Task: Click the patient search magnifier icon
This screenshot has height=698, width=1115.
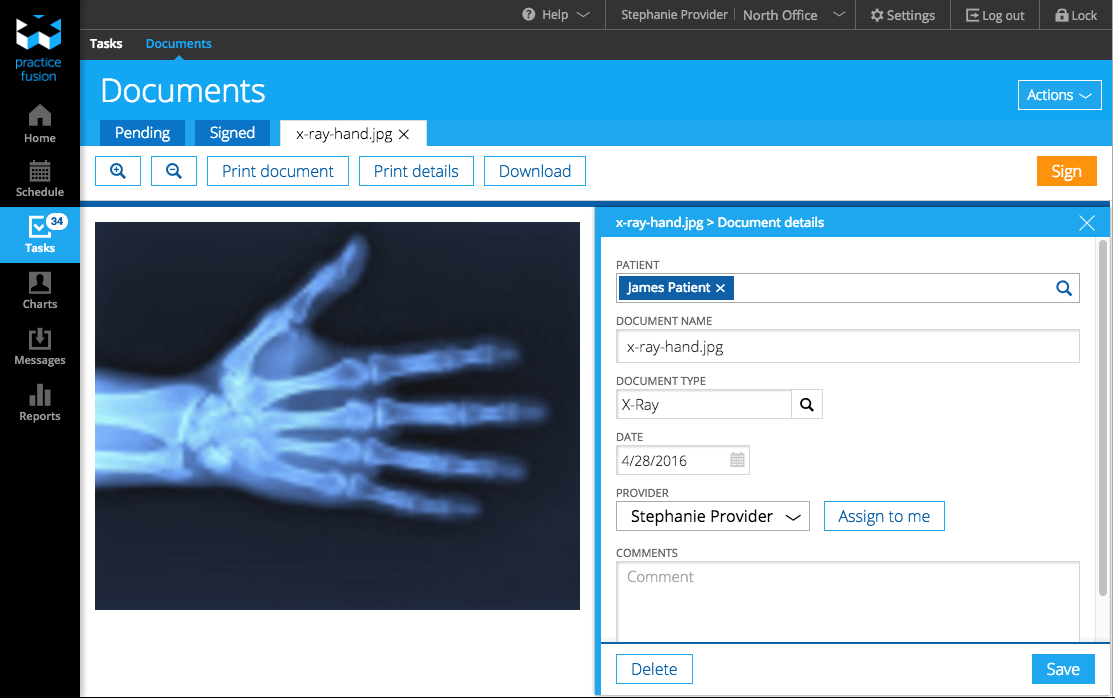Action: (1064, 288)
